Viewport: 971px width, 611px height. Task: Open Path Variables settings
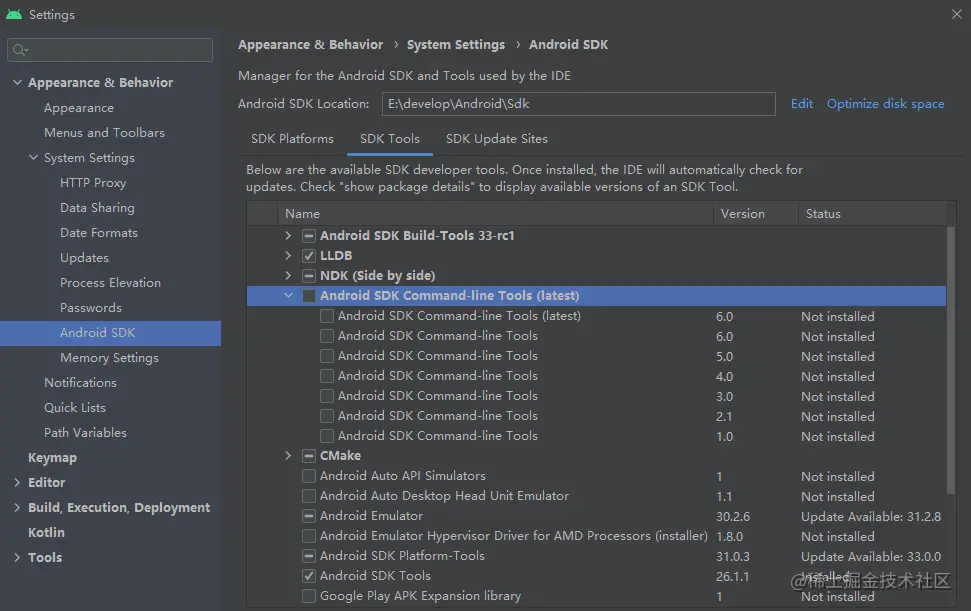(x=85, y=433)
